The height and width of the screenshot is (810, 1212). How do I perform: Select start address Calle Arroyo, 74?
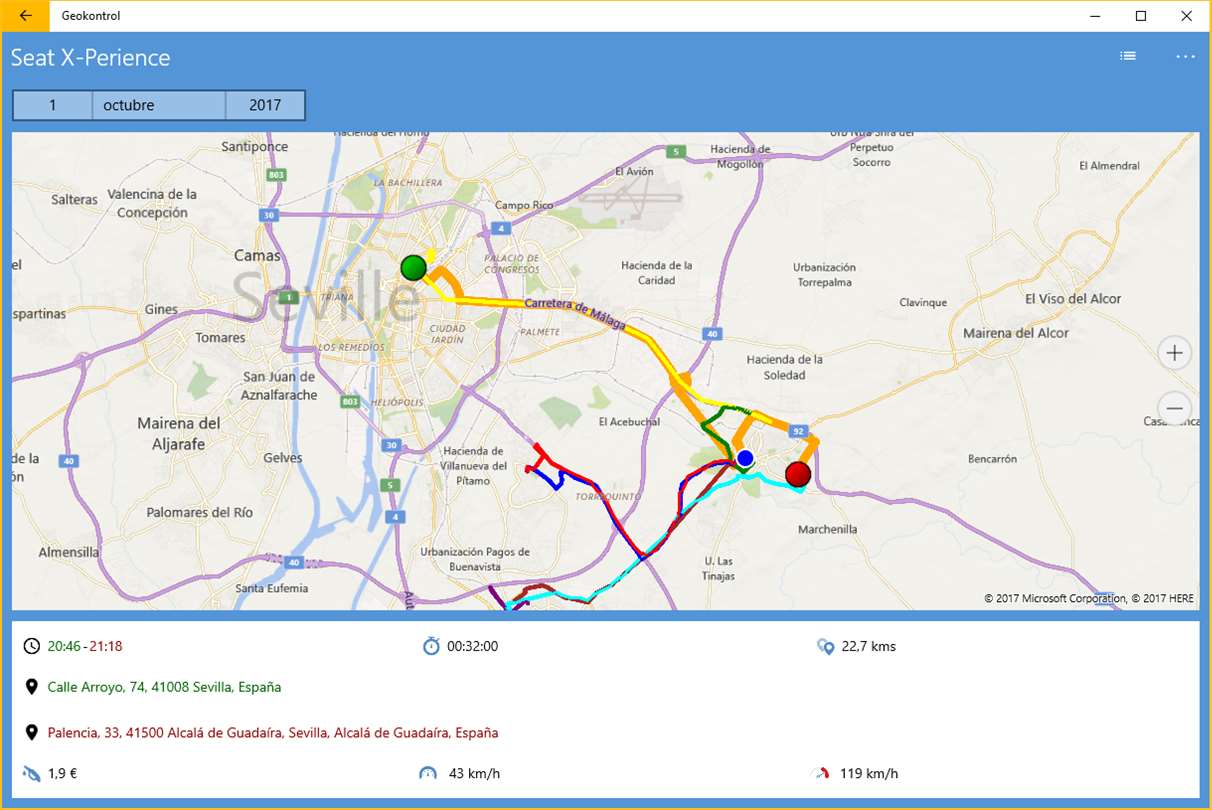pyautogui.click(x=164, y=687)
